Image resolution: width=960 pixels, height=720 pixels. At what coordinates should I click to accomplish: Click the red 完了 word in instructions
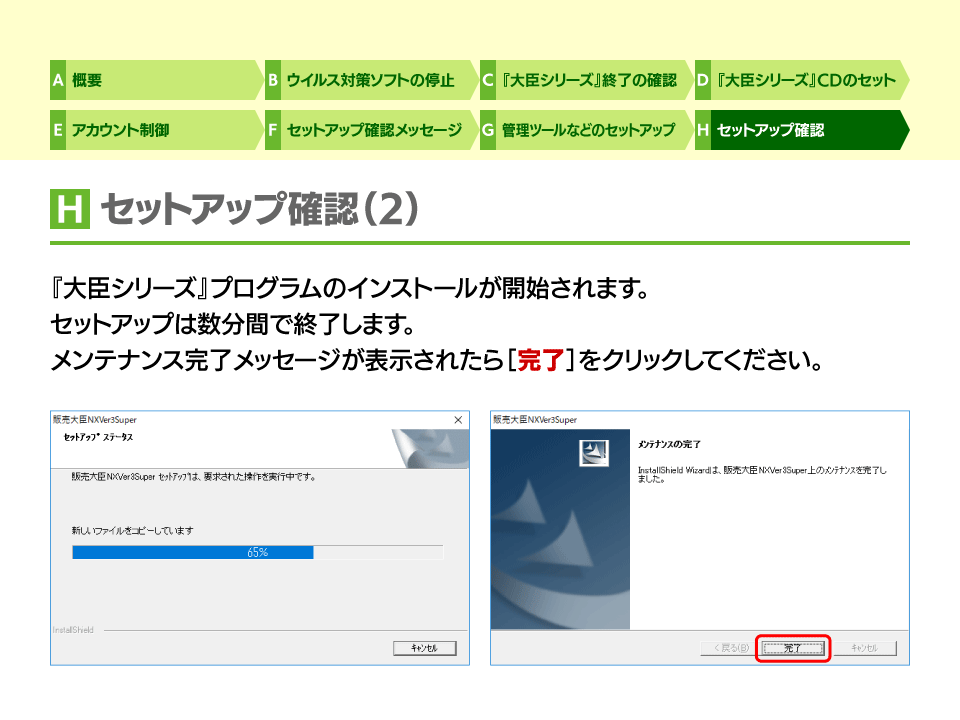(540, 360)
